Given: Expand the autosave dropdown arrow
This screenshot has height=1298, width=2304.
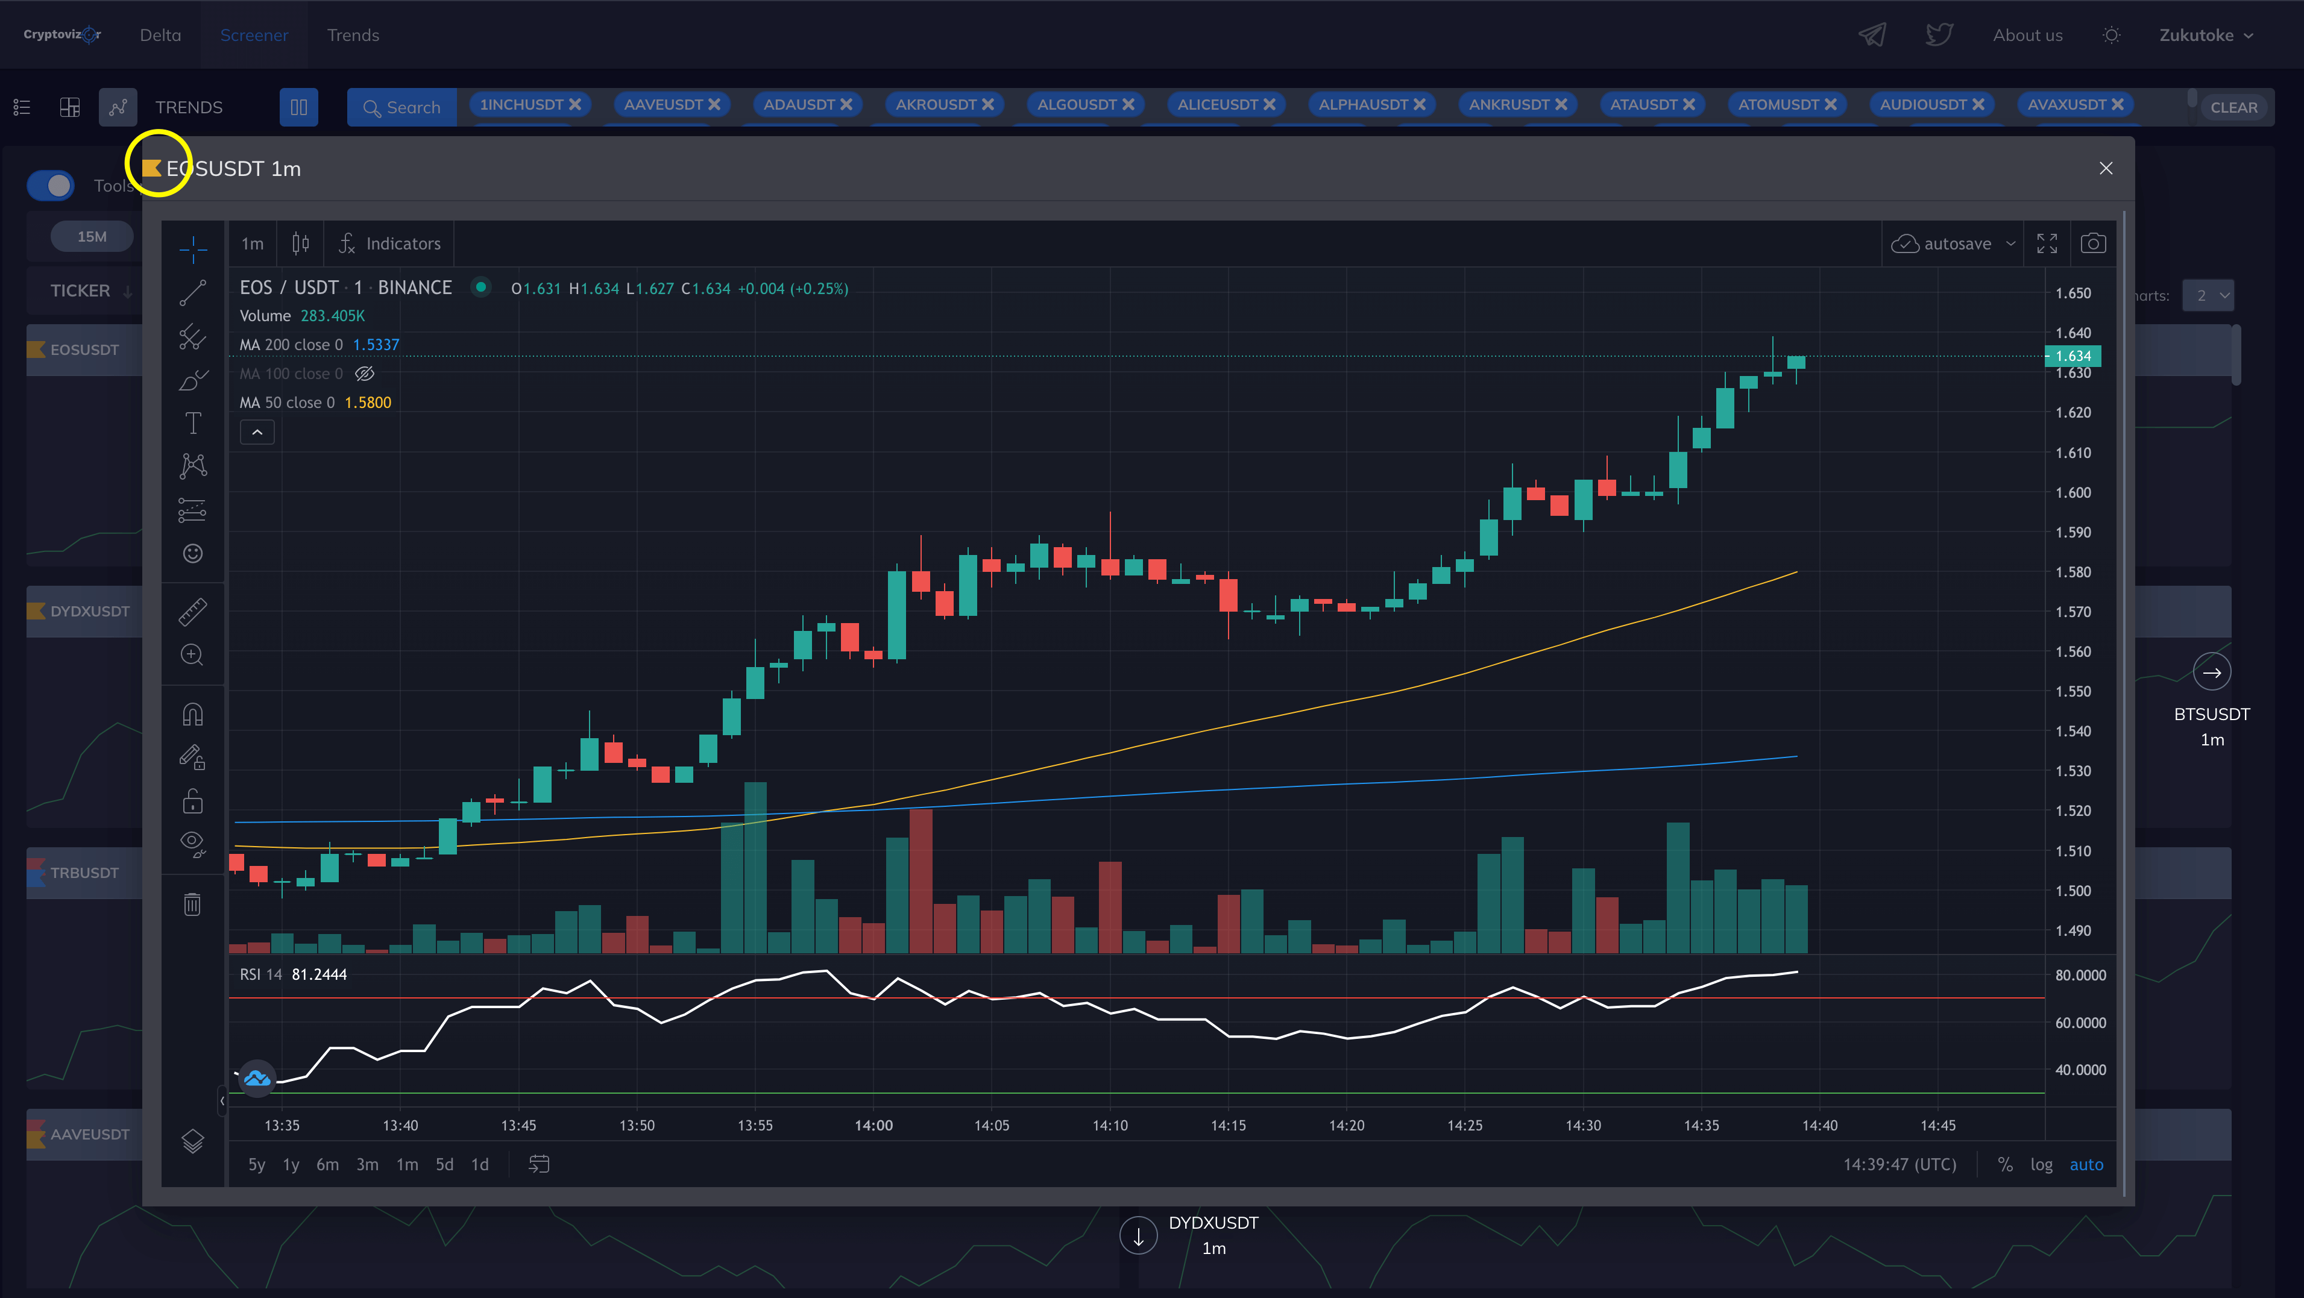Looking at the screenshot, I should click(2010, 244).
